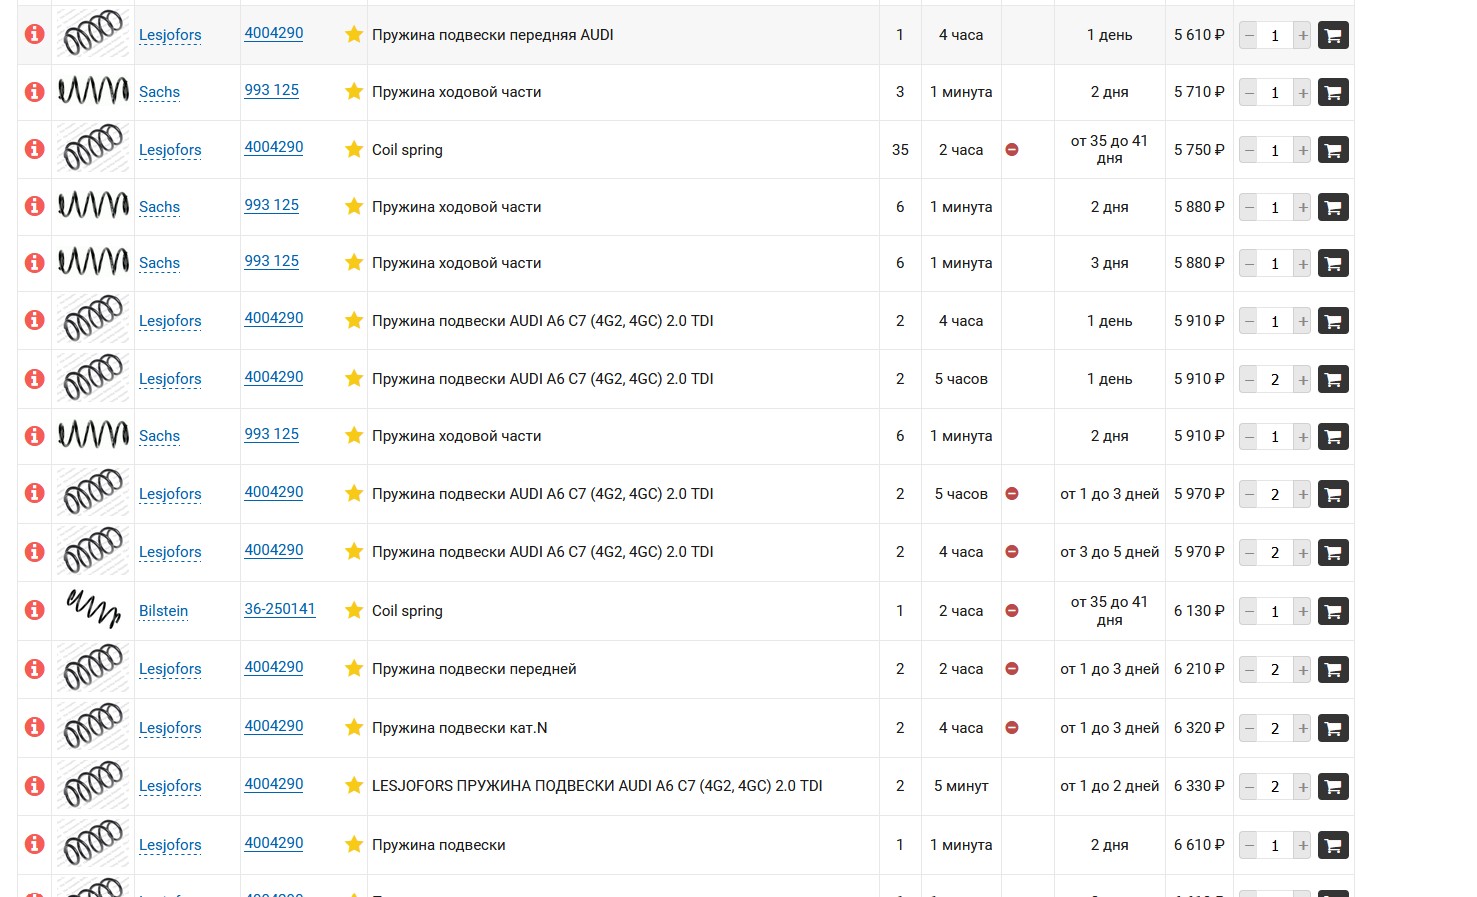Open Sachs brand link on the 5 710 ₽ row
This screenshot has height=897, width=1477.
click(159, 92)
